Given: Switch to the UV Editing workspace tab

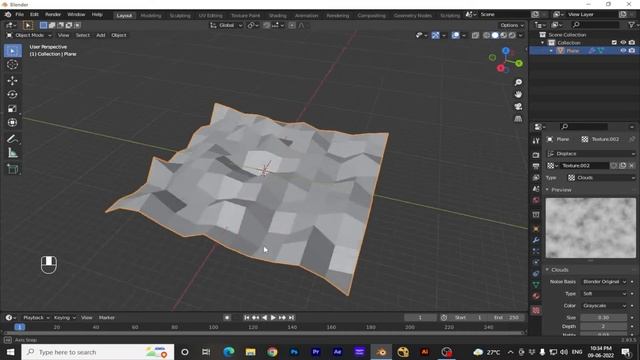Looking at the screenshot, I should click(x=211, y=16).
